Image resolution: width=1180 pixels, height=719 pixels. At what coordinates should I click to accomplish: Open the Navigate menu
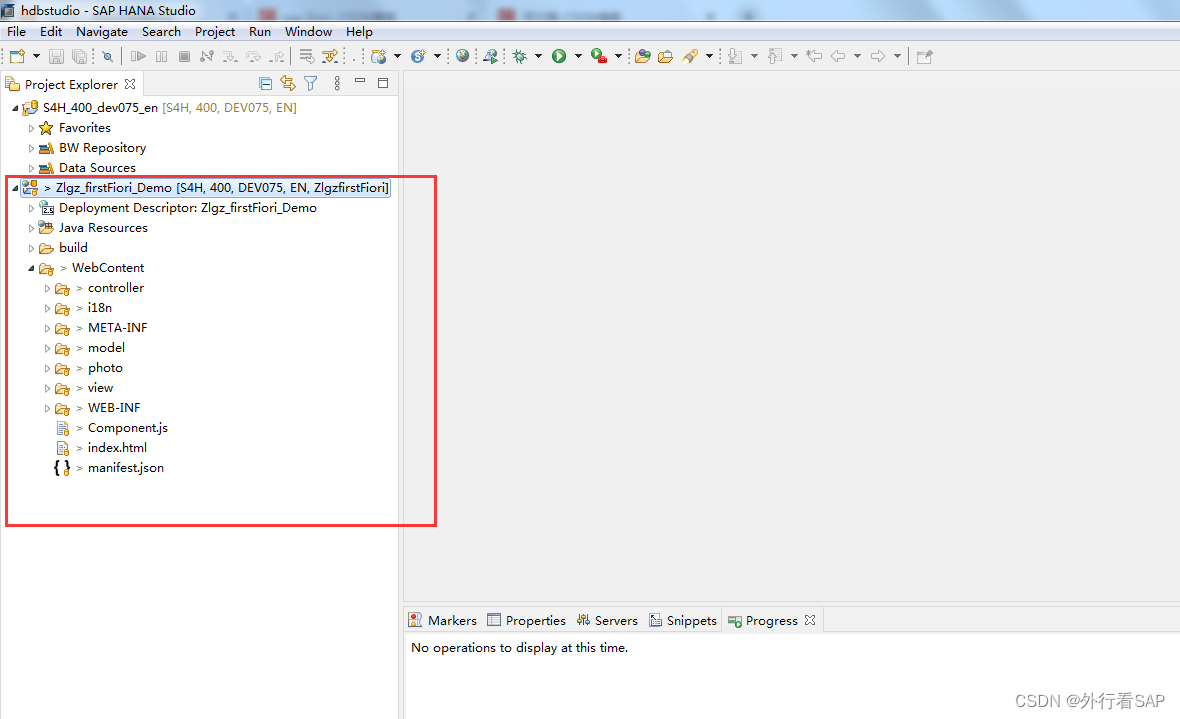(102, 32)
